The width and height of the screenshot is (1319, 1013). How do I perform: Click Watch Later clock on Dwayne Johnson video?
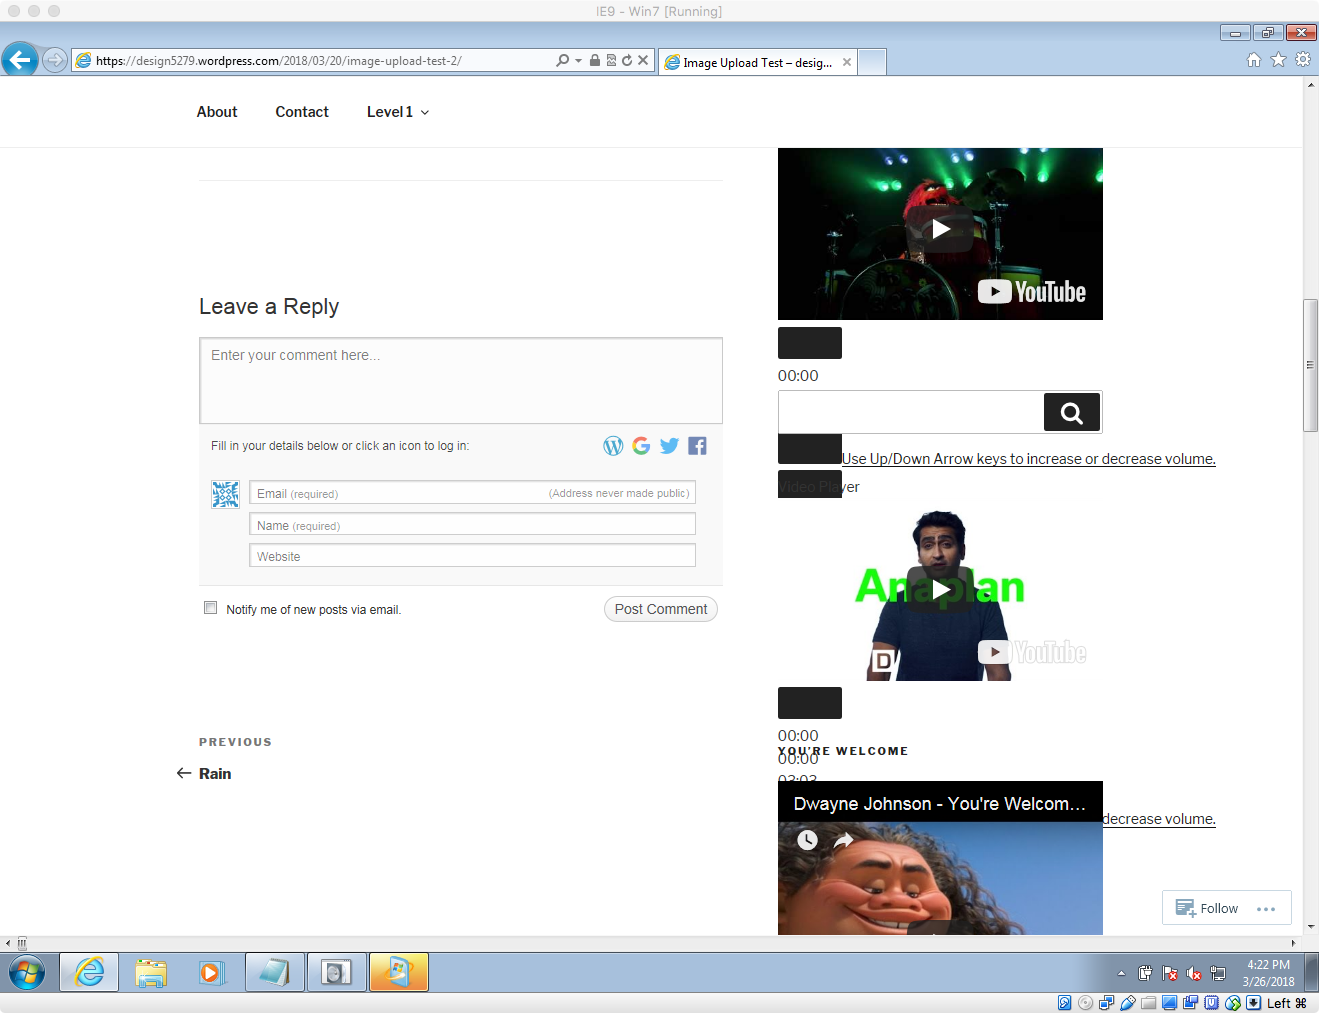tap(807, 840)
